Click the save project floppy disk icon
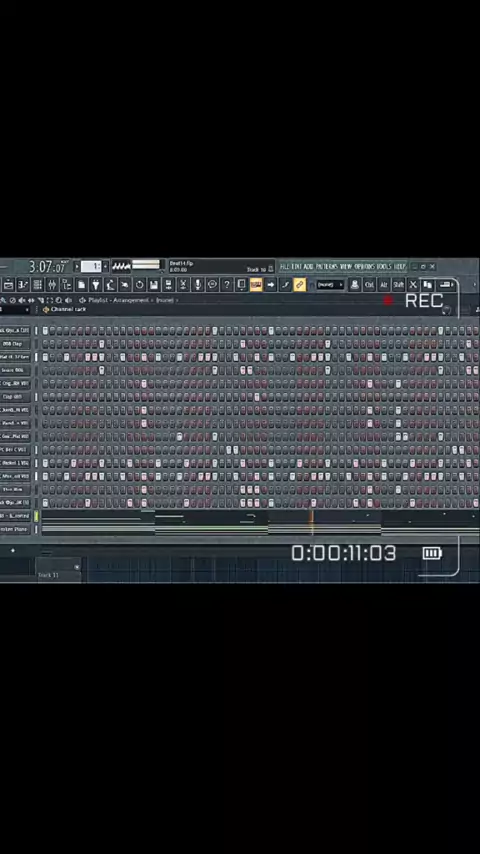480x854 pixels. 154,284
